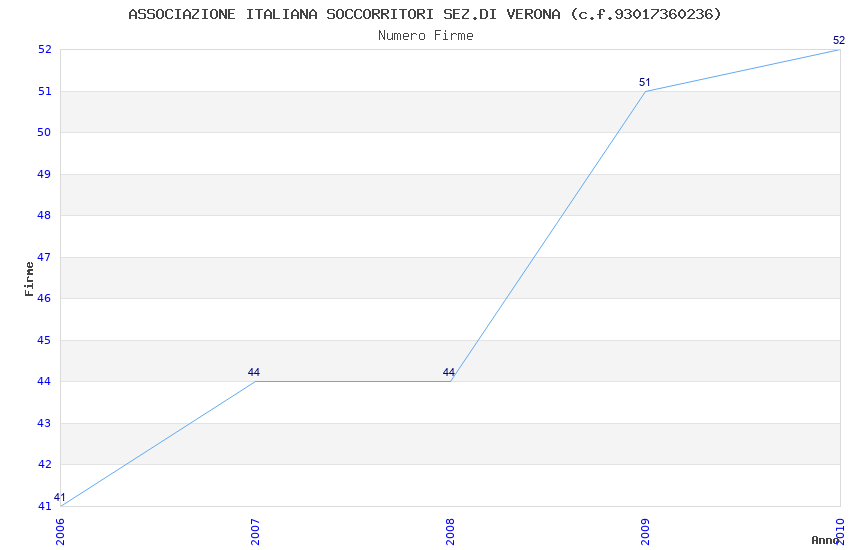Click the y-axis tick value 47
Viewport: 850px width, 550px height.
point(44,257)
